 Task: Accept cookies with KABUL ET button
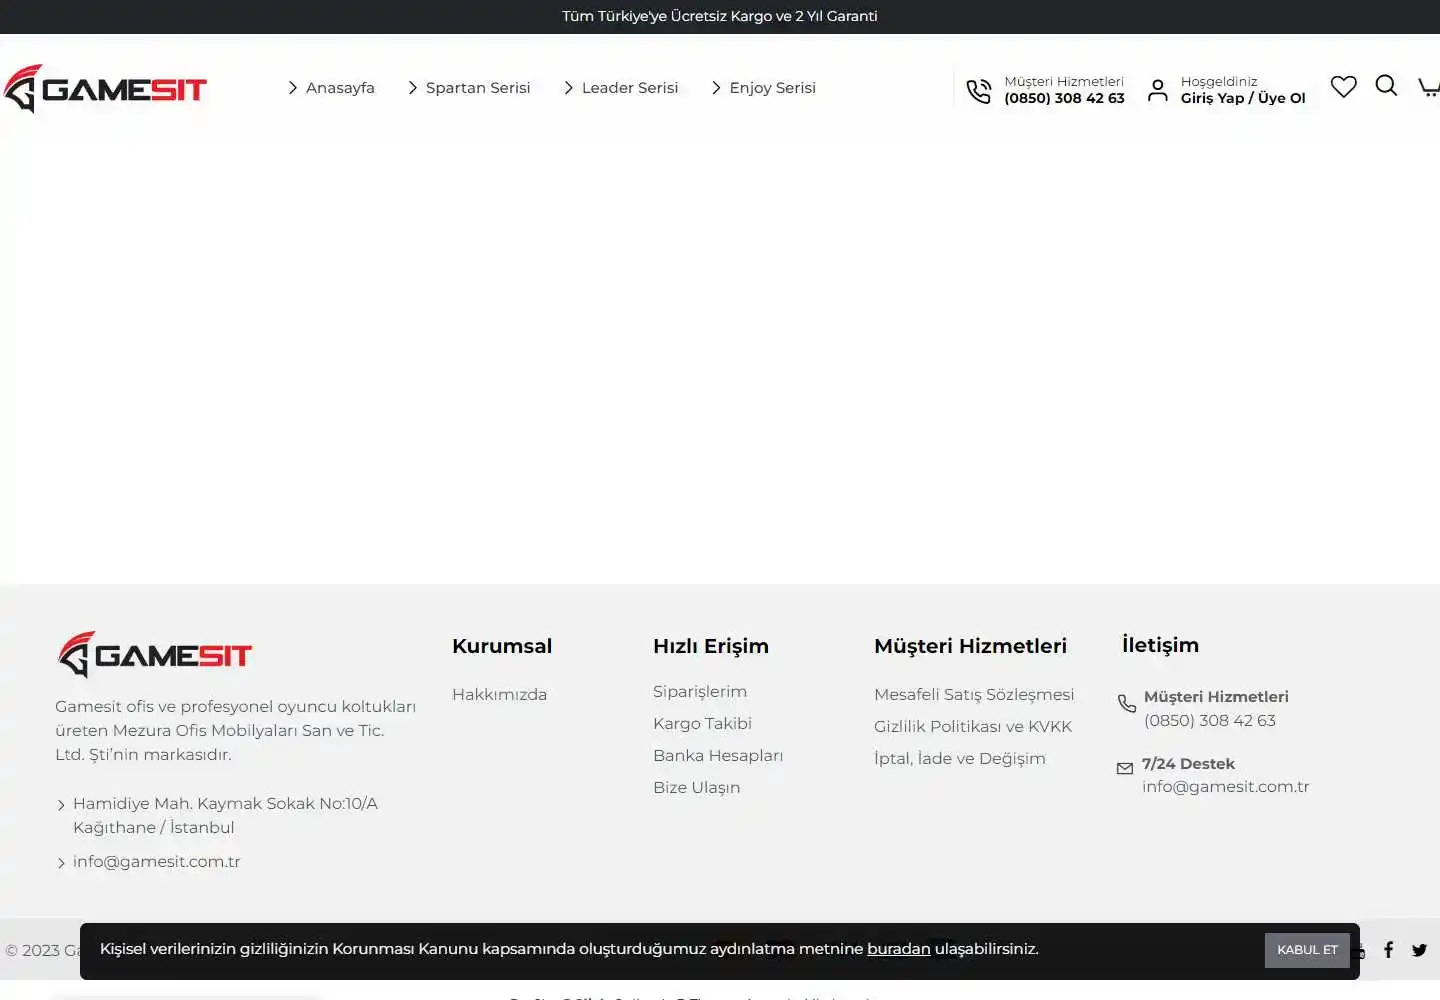click(x=1307, y=950)
